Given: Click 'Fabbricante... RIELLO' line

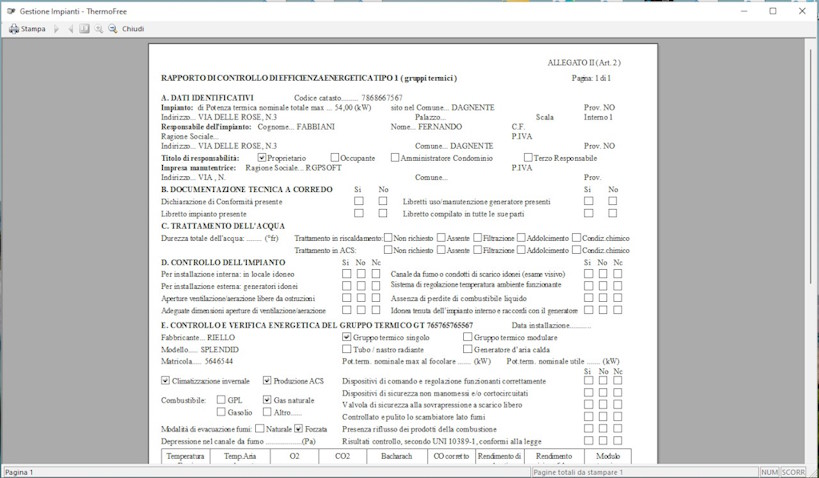Looking at the screenshot, I should pos(198,337).
